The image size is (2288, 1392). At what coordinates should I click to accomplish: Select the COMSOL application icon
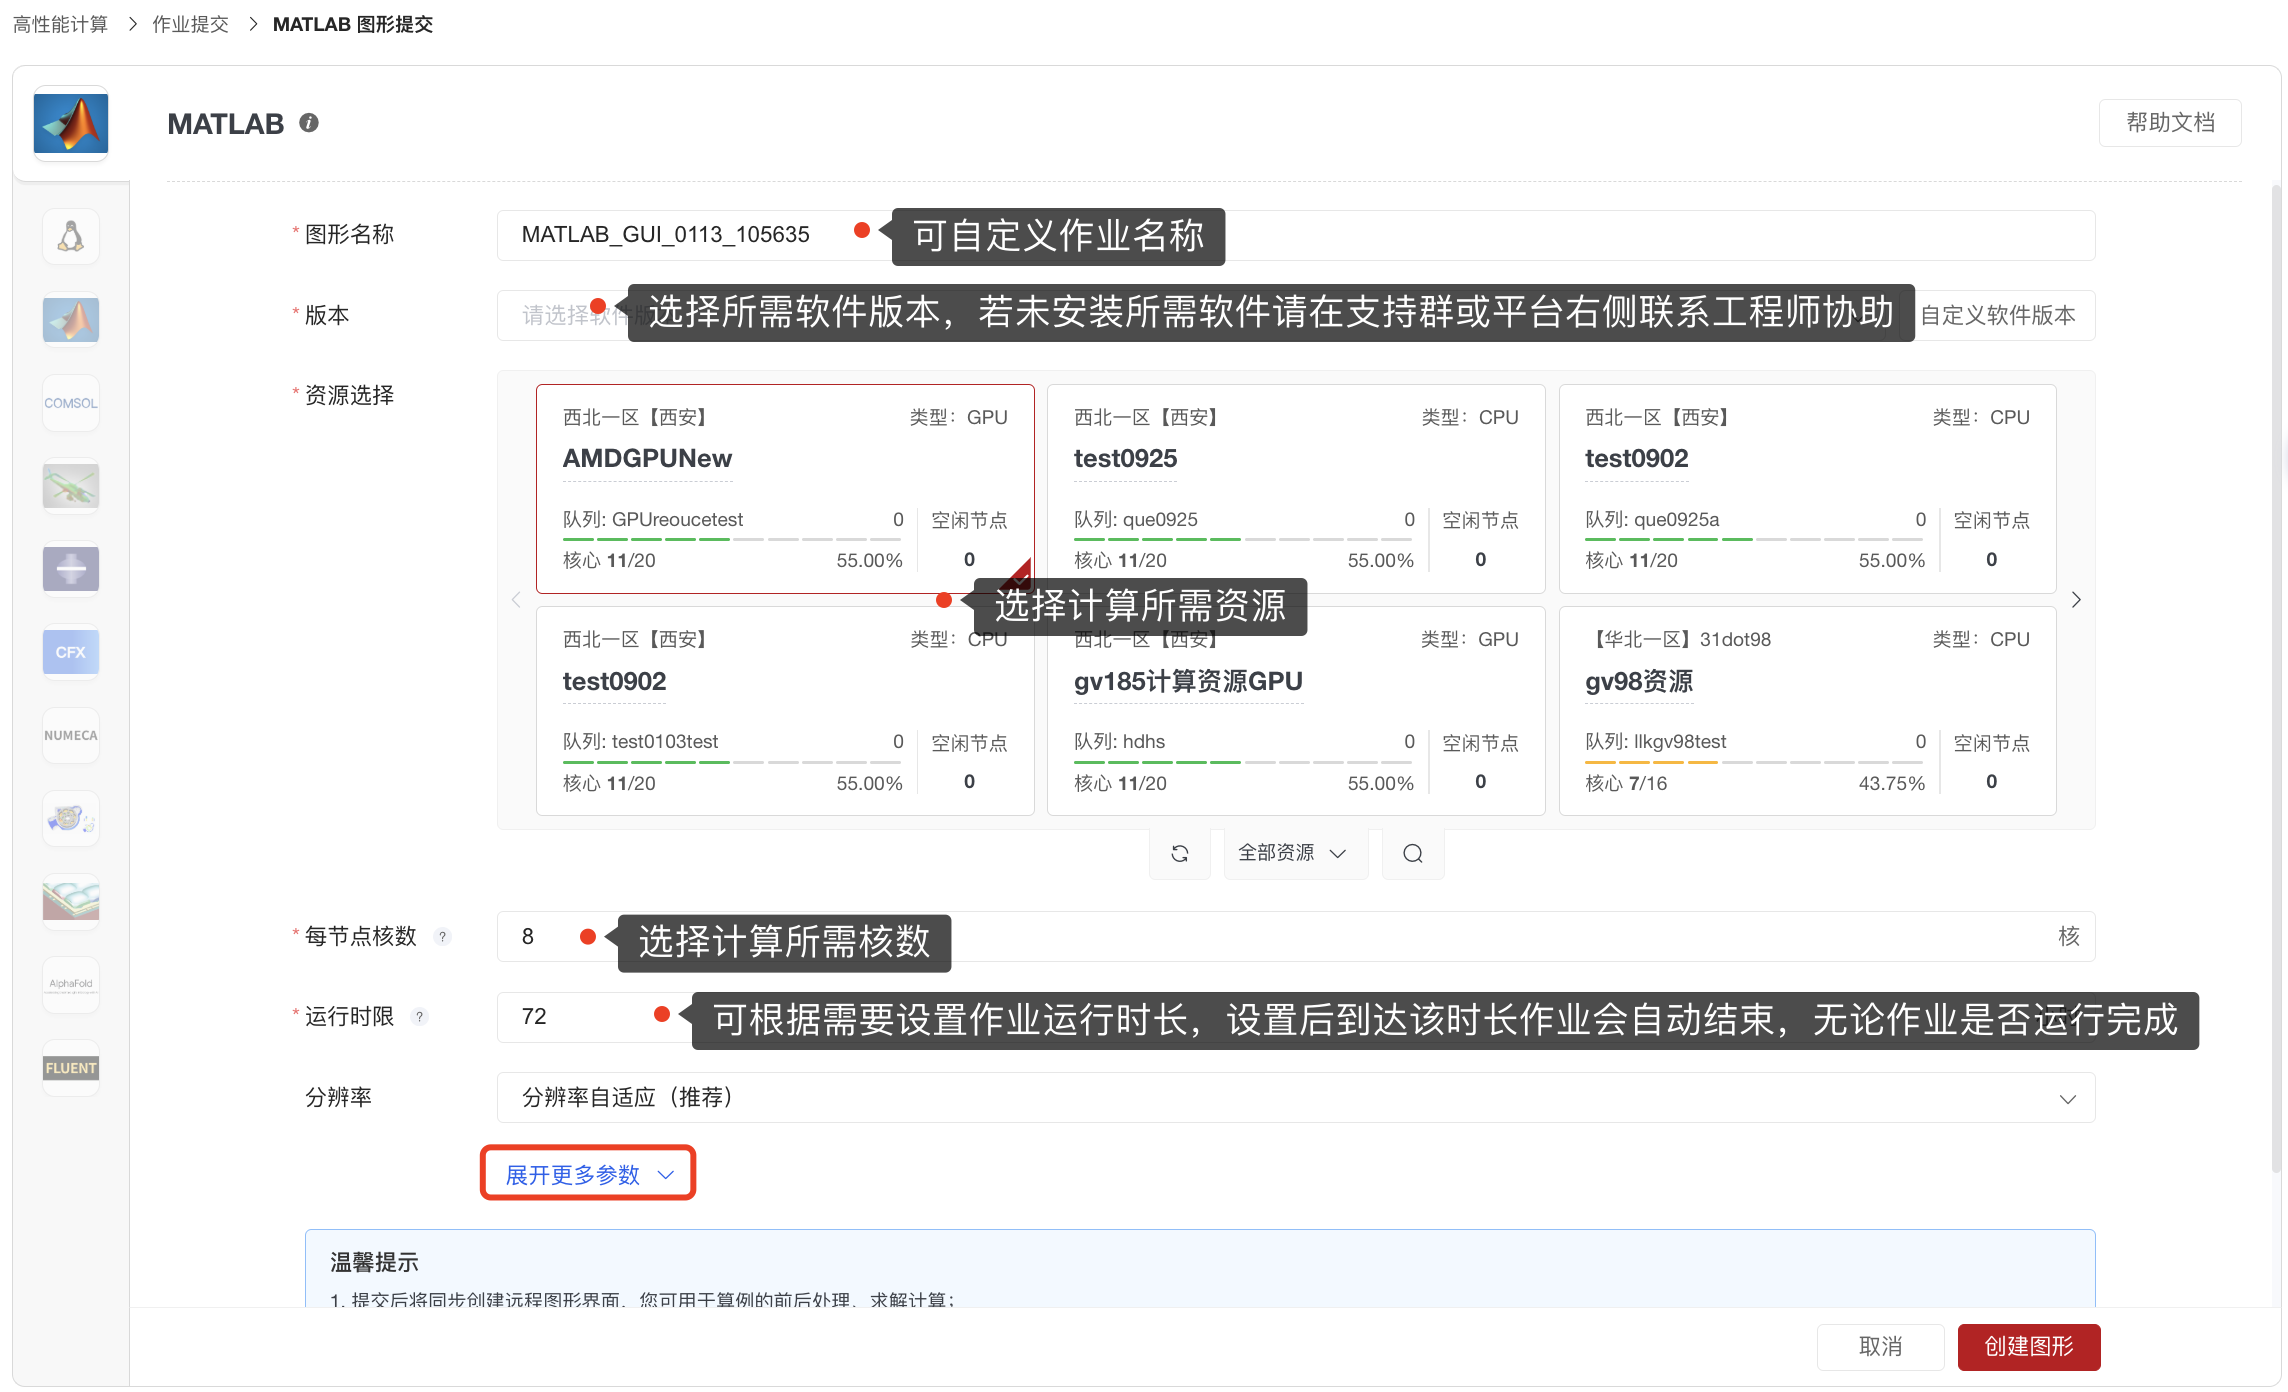coord(70,403)
